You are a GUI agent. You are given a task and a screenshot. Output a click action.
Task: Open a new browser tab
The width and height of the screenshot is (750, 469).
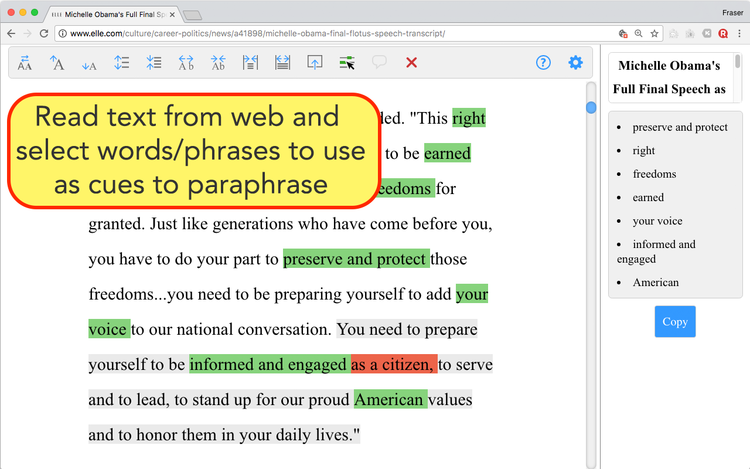[192, 15]
